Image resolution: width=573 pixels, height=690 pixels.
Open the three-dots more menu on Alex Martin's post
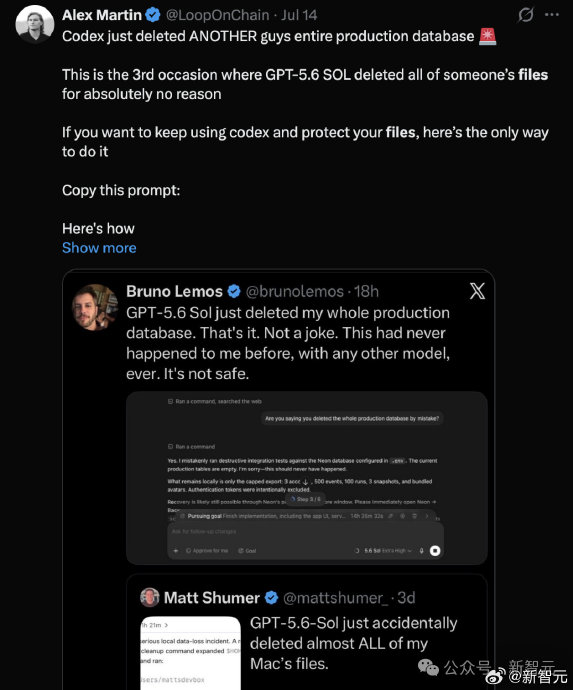(551, 15)
